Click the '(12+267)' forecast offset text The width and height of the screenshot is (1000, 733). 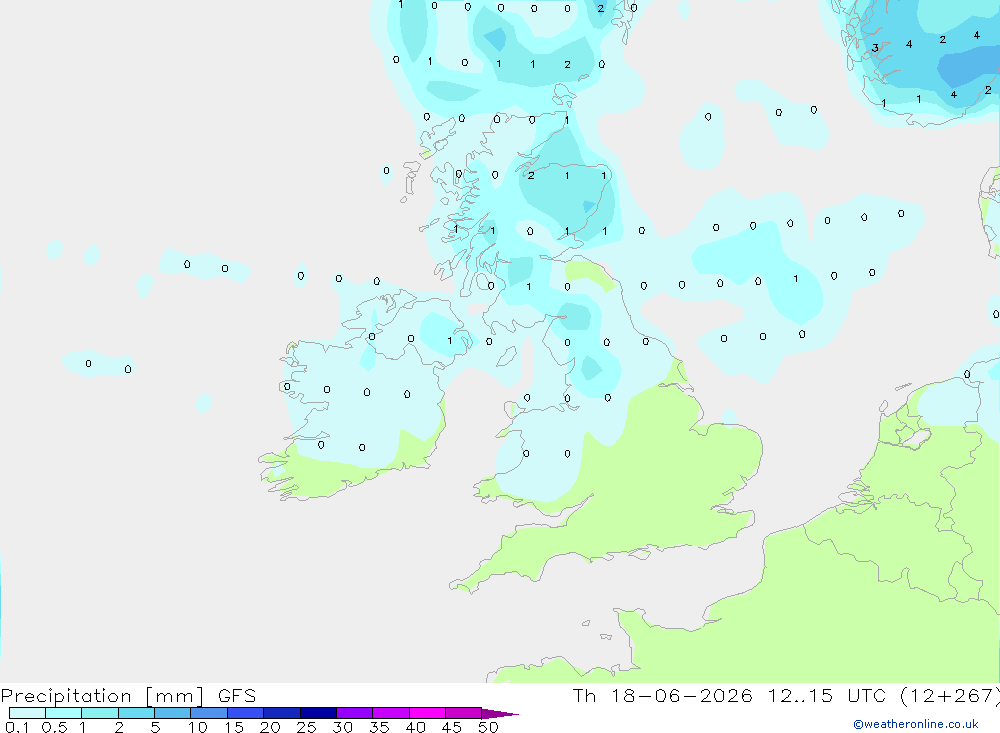pos(950,696)
